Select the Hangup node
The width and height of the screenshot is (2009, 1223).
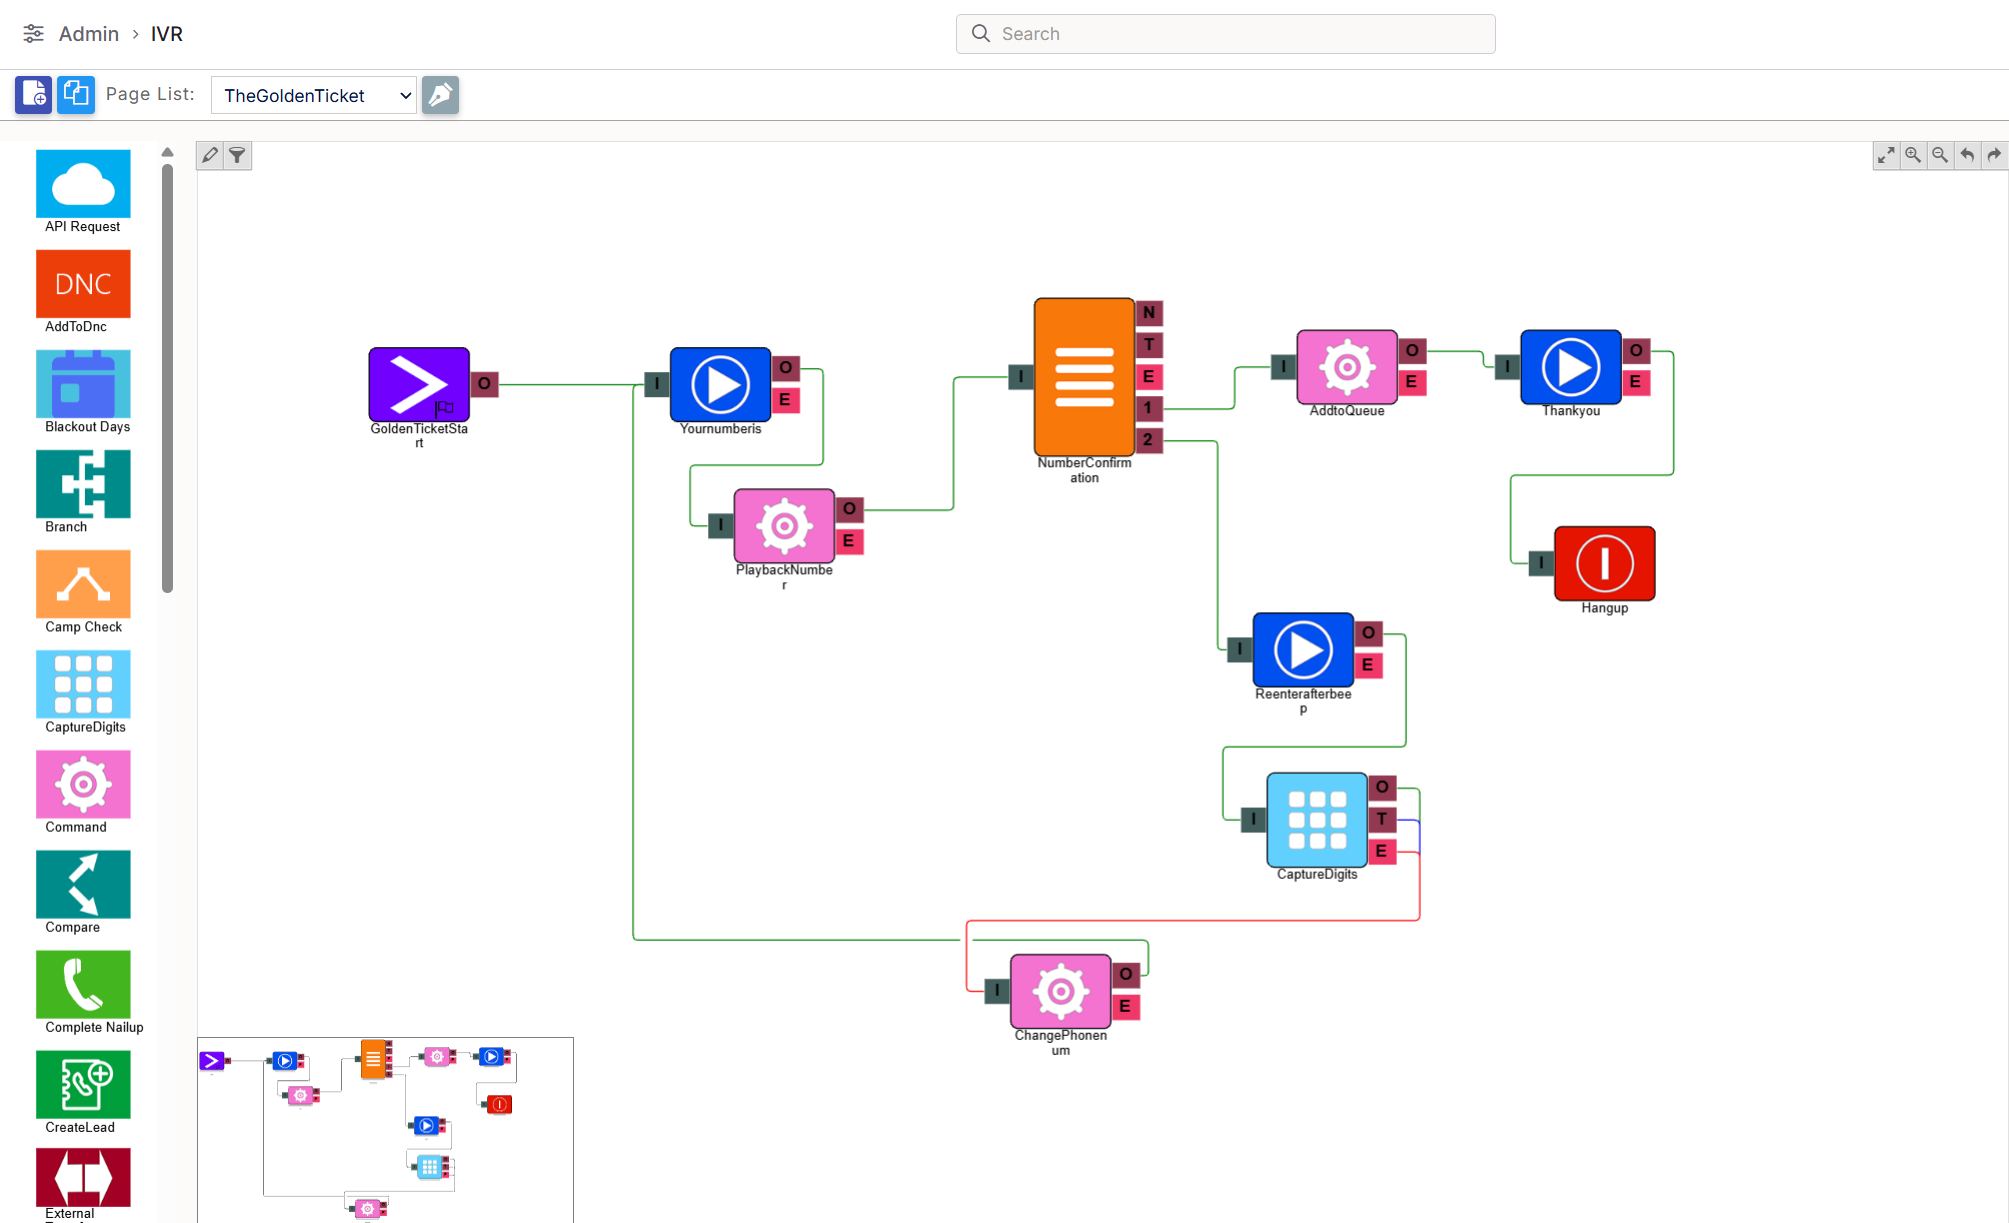pyautogui.click(x=1605, y=563)
